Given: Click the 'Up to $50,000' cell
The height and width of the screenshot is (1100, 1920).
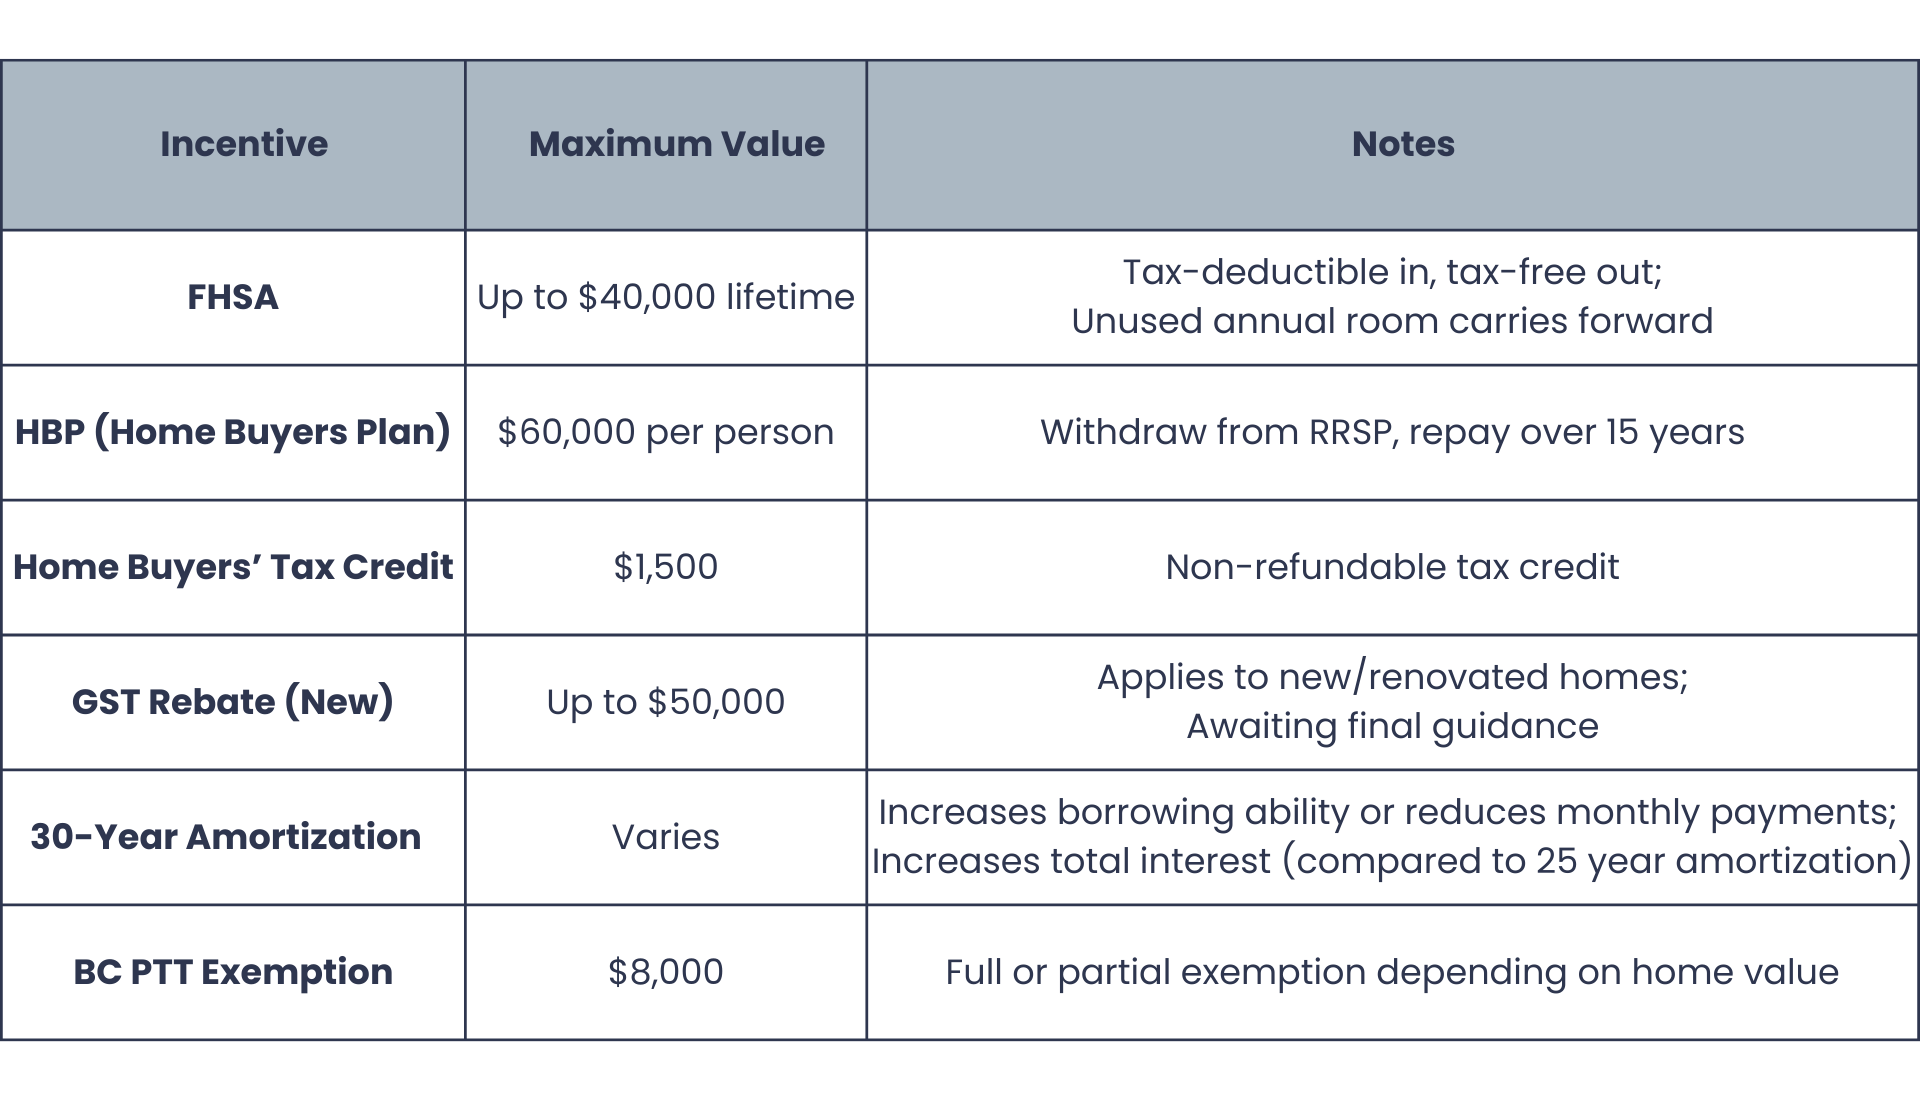Looking at the screenshot, I should click(x=666, y=702).
